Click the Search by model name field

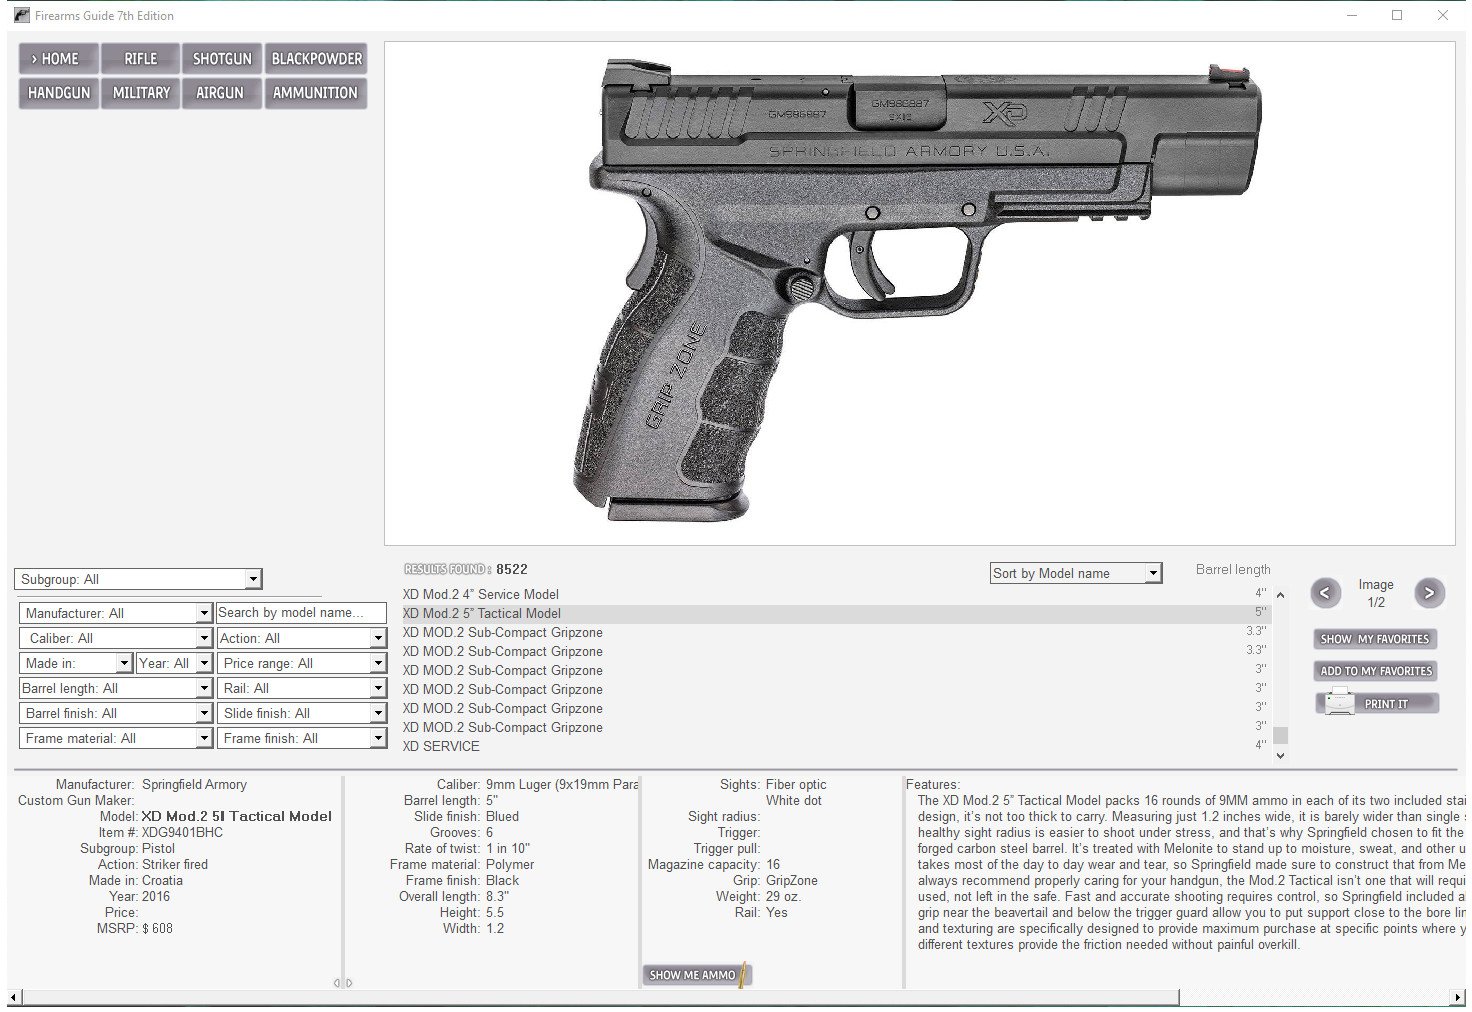[301, 613]
